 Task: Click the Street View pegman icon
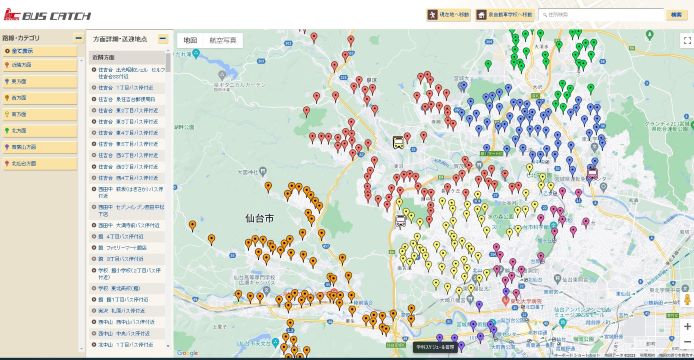[x=687, y=300]
